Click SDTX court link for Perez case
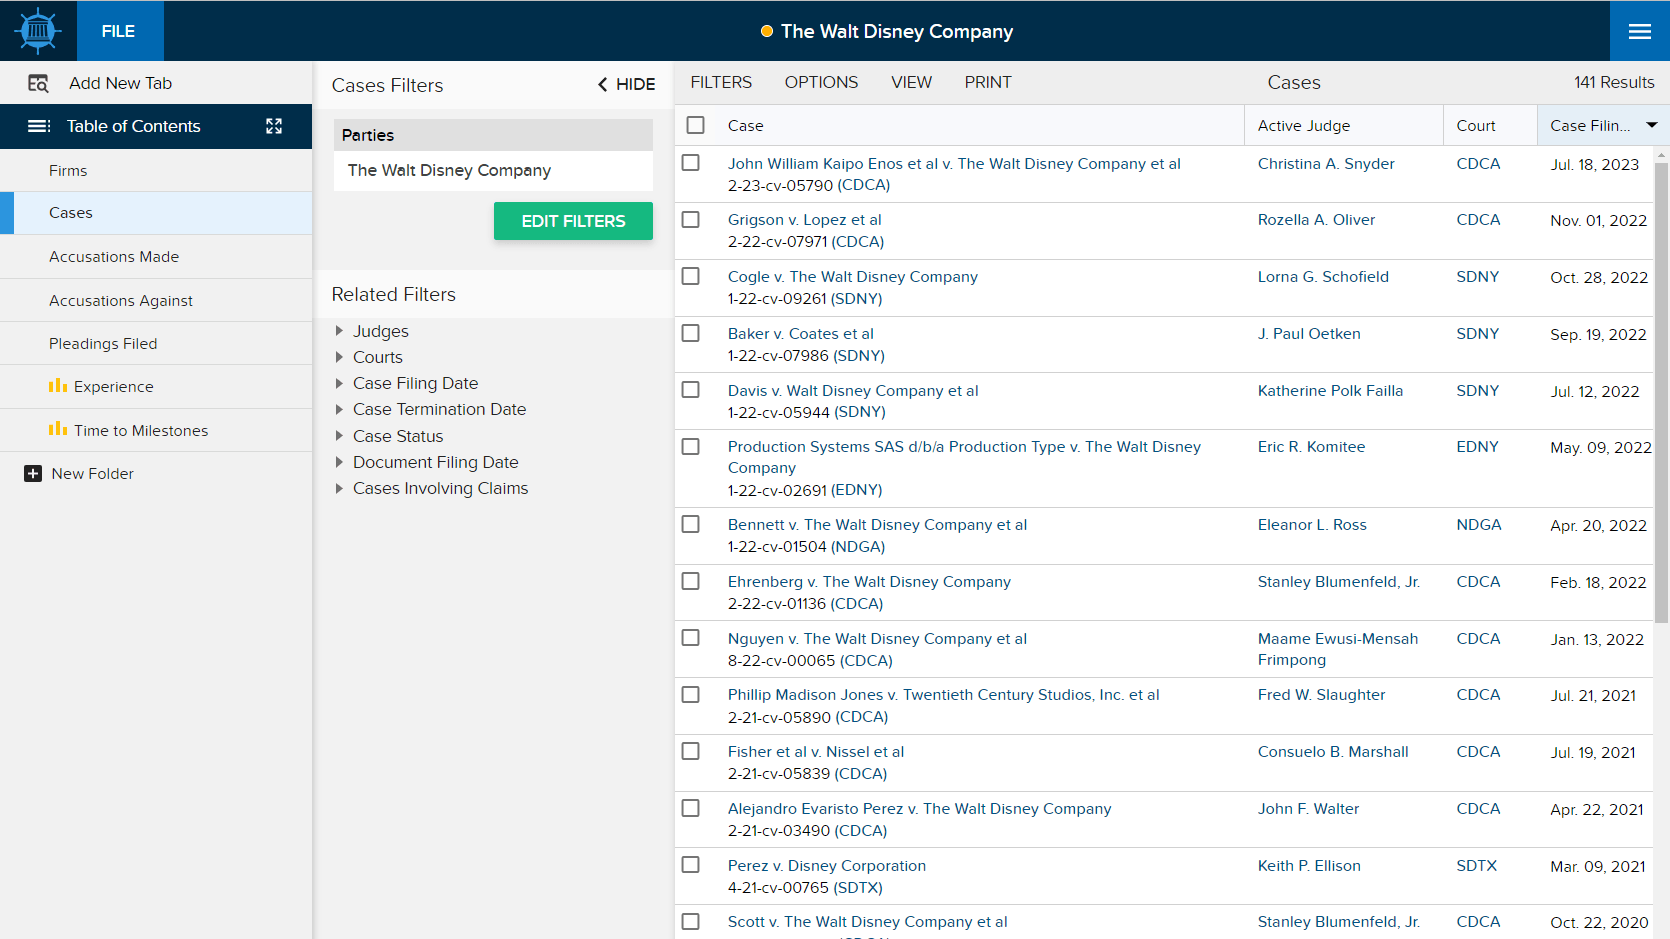This screenshot has height=939, width=1670. click(1476, 866)
